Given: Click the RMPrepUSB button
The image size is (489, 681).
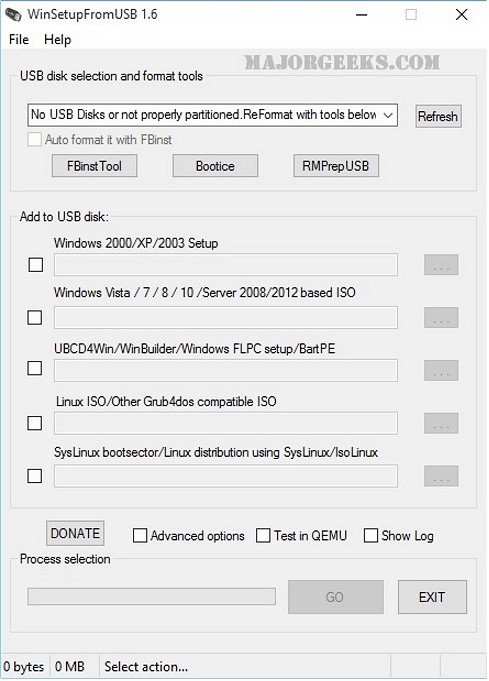Looking at the screenshot, I should coord(336,166).
